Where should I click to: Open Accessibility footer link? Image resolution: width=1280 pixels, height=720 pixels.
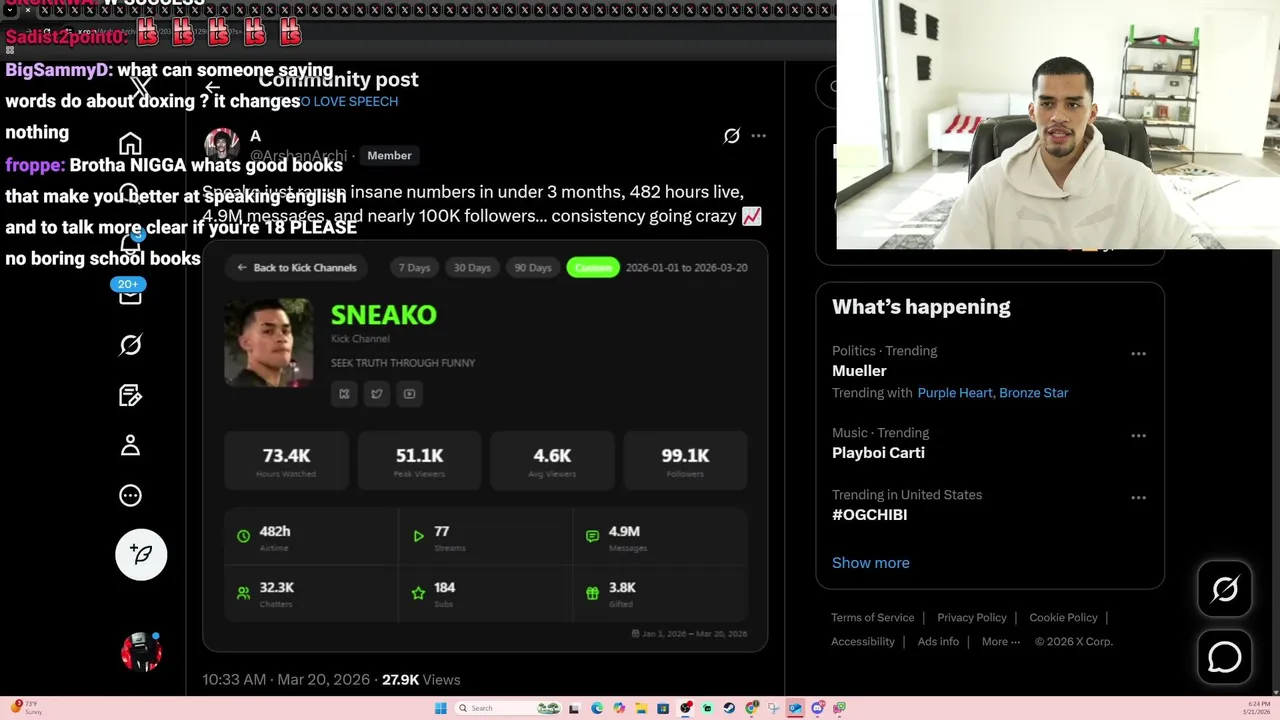point(863,642)
